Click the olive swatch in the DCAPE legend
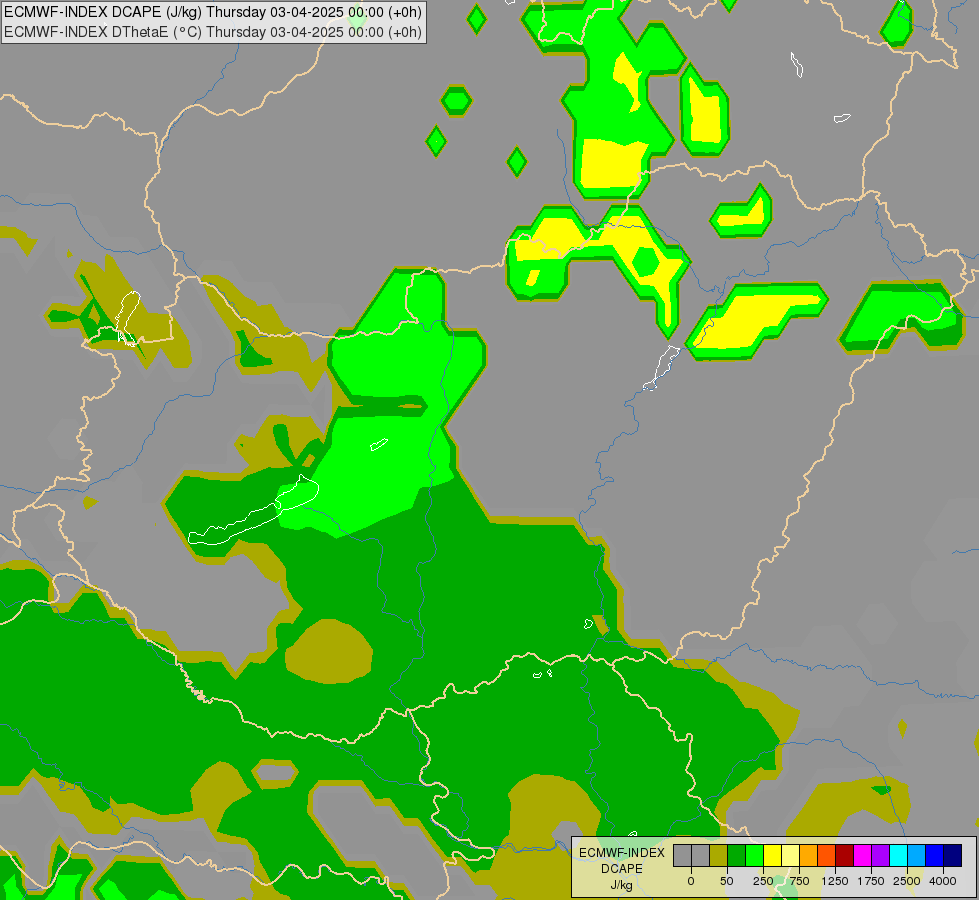979x900 pixels. point(719,855)
